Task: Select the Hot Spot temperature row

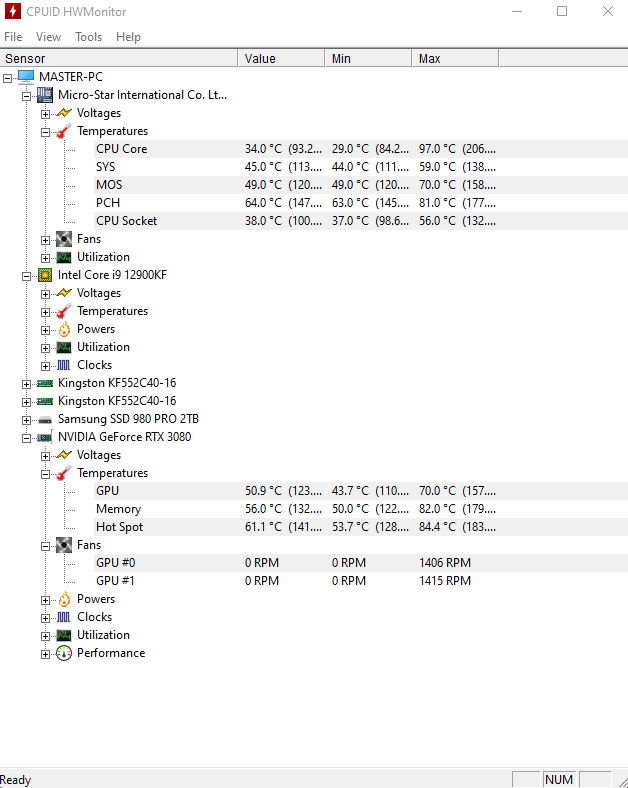Action: (x=361, y=527)
